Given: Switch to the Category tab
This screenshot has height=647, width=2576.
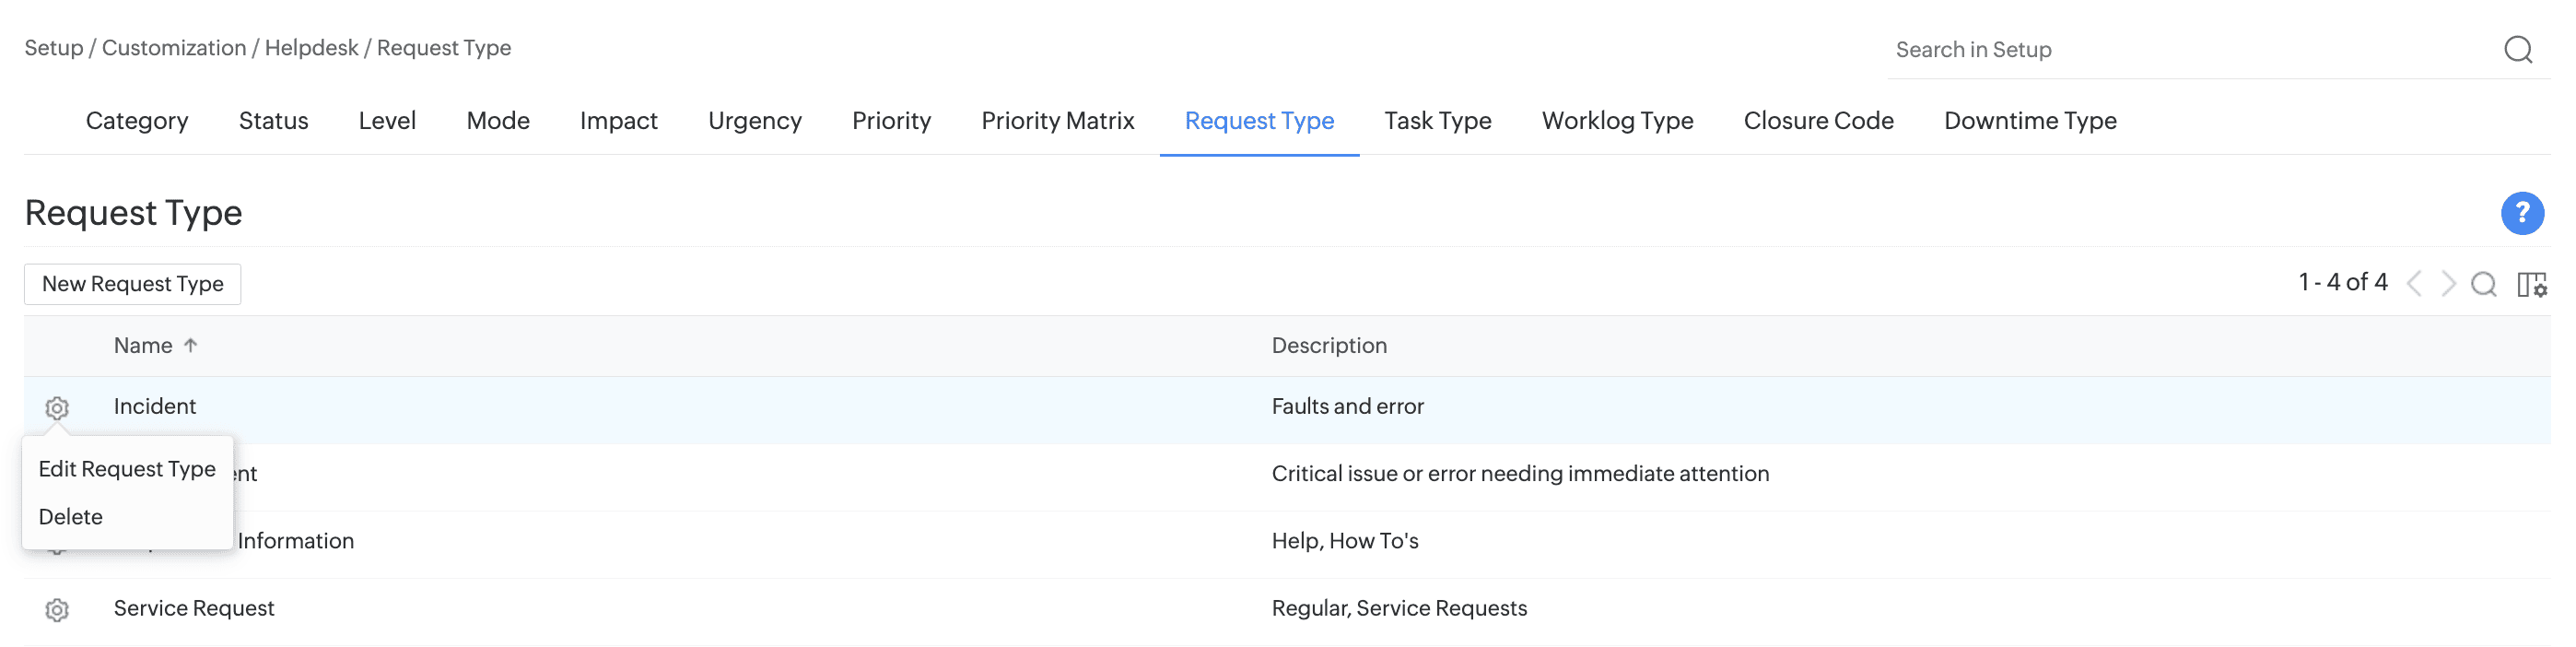Looking at the screenshot, I should [137, 121].
